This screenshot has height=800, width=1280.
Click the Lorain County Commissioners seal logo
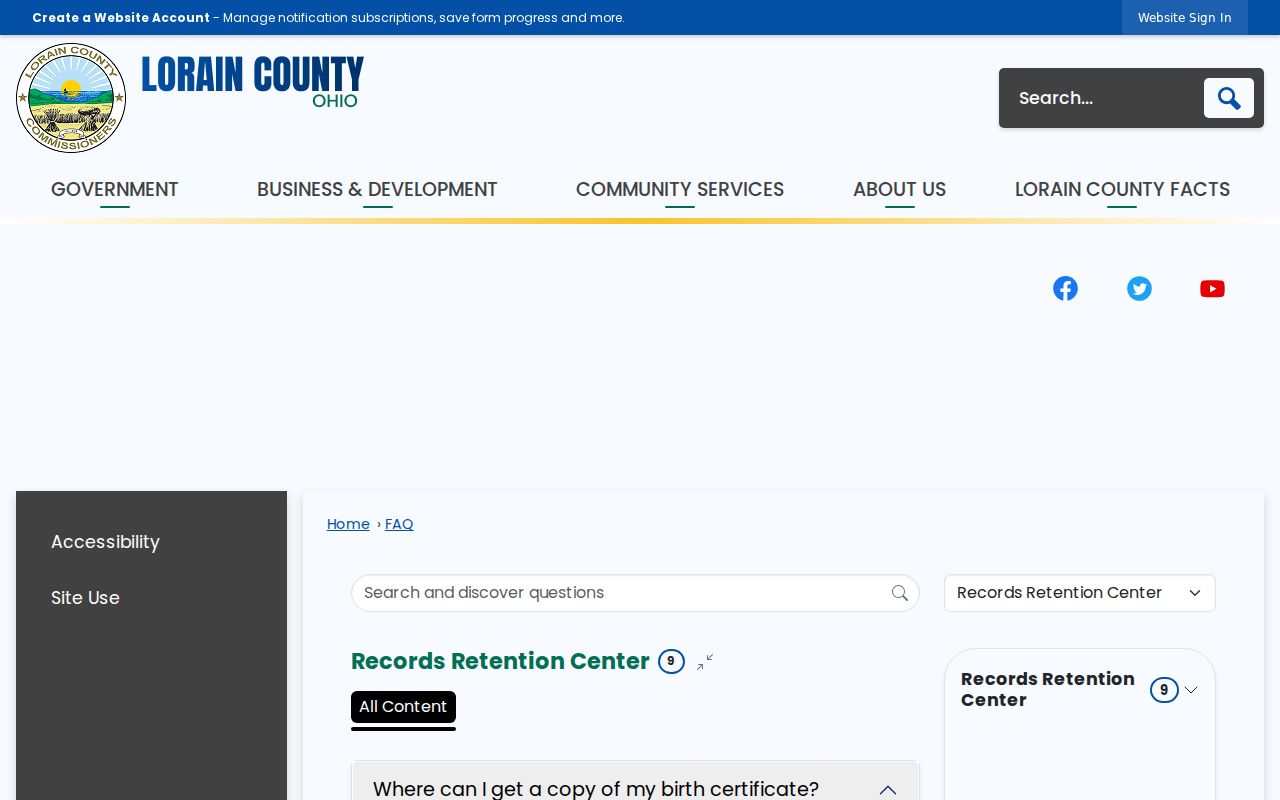click(x=71, y=98)
